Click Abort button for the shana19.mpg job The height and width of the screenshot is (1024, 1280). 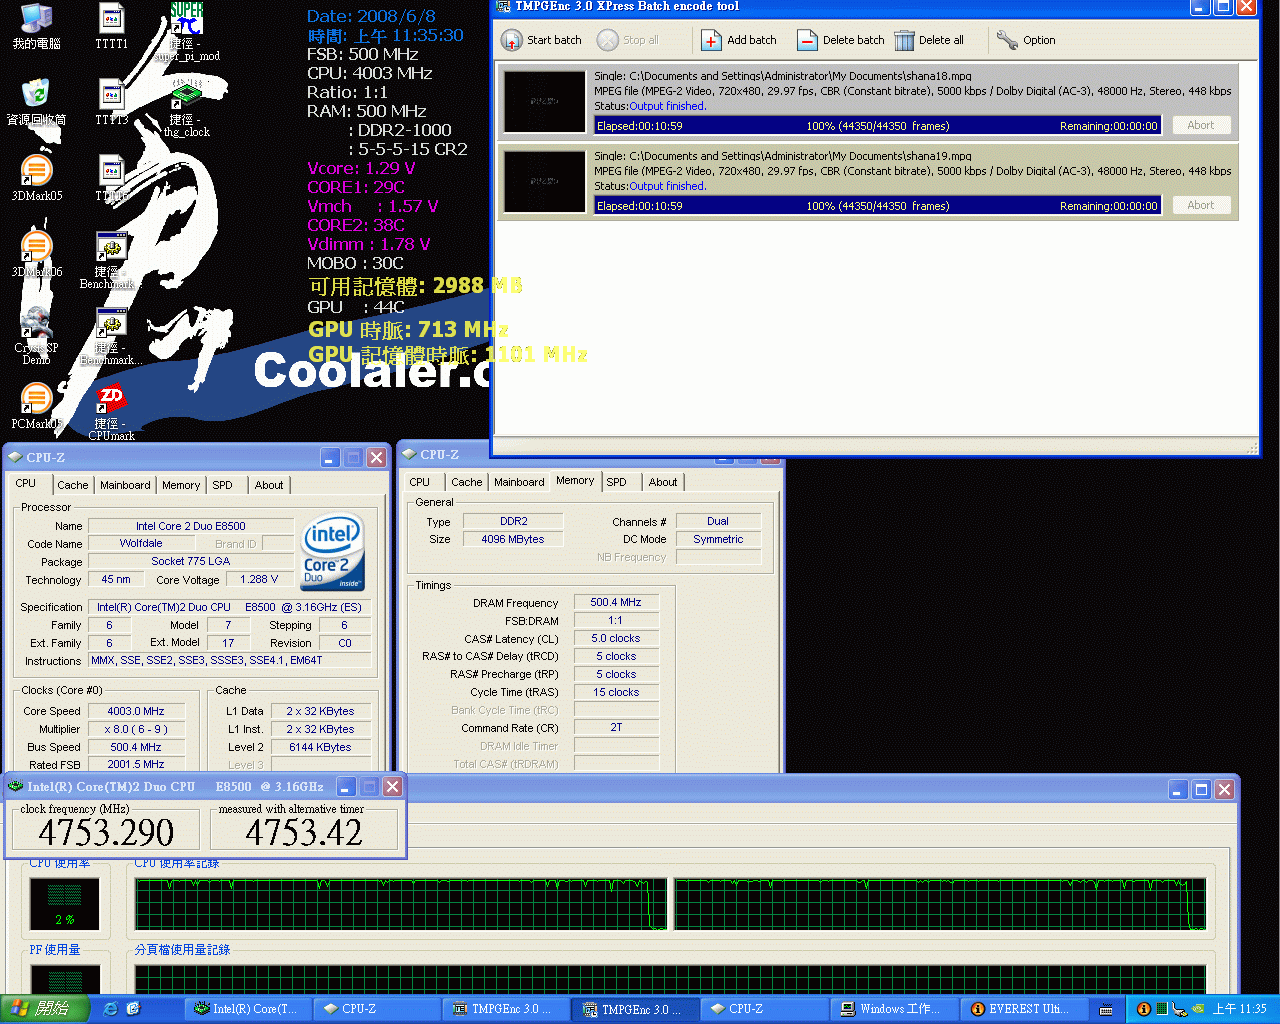pyautogui.click(x=1200, y=205)
